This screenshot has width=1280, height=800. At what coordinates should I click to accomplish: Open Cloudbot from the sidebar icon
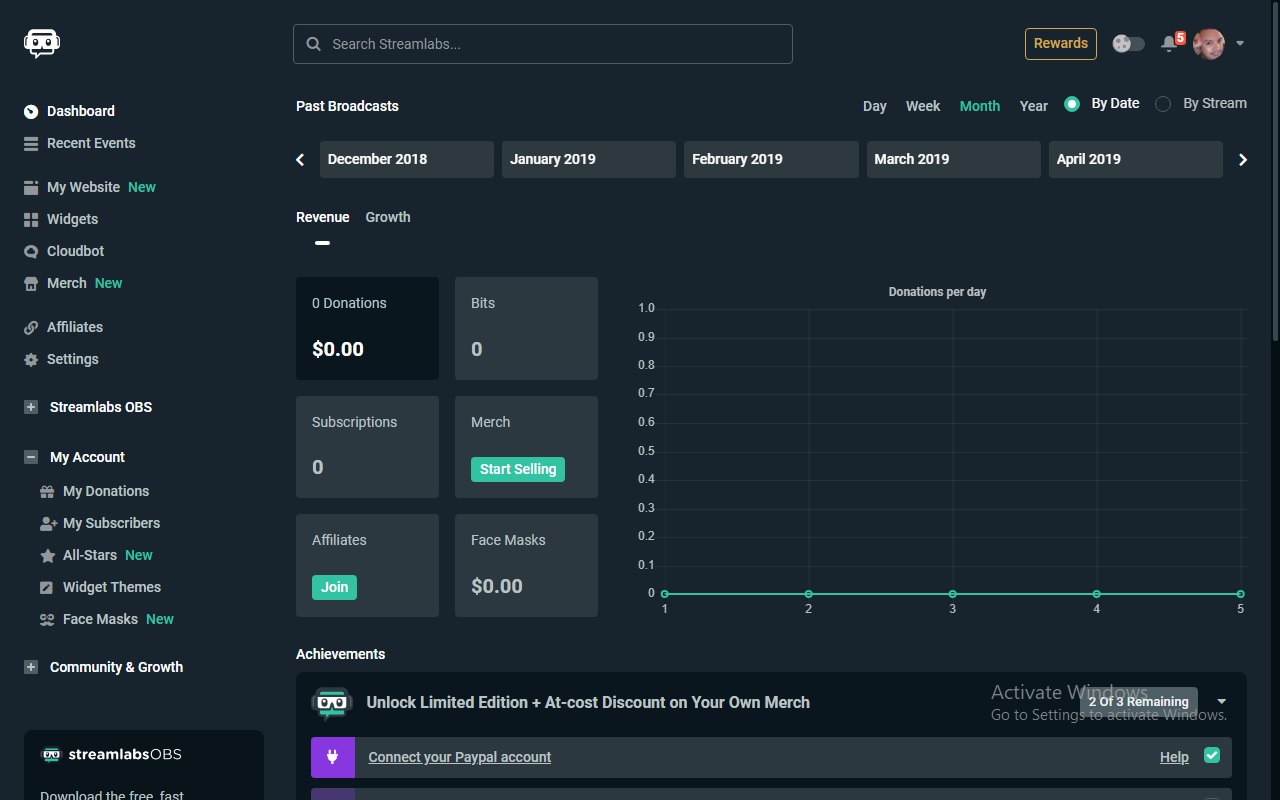click(x=31, y=251)
